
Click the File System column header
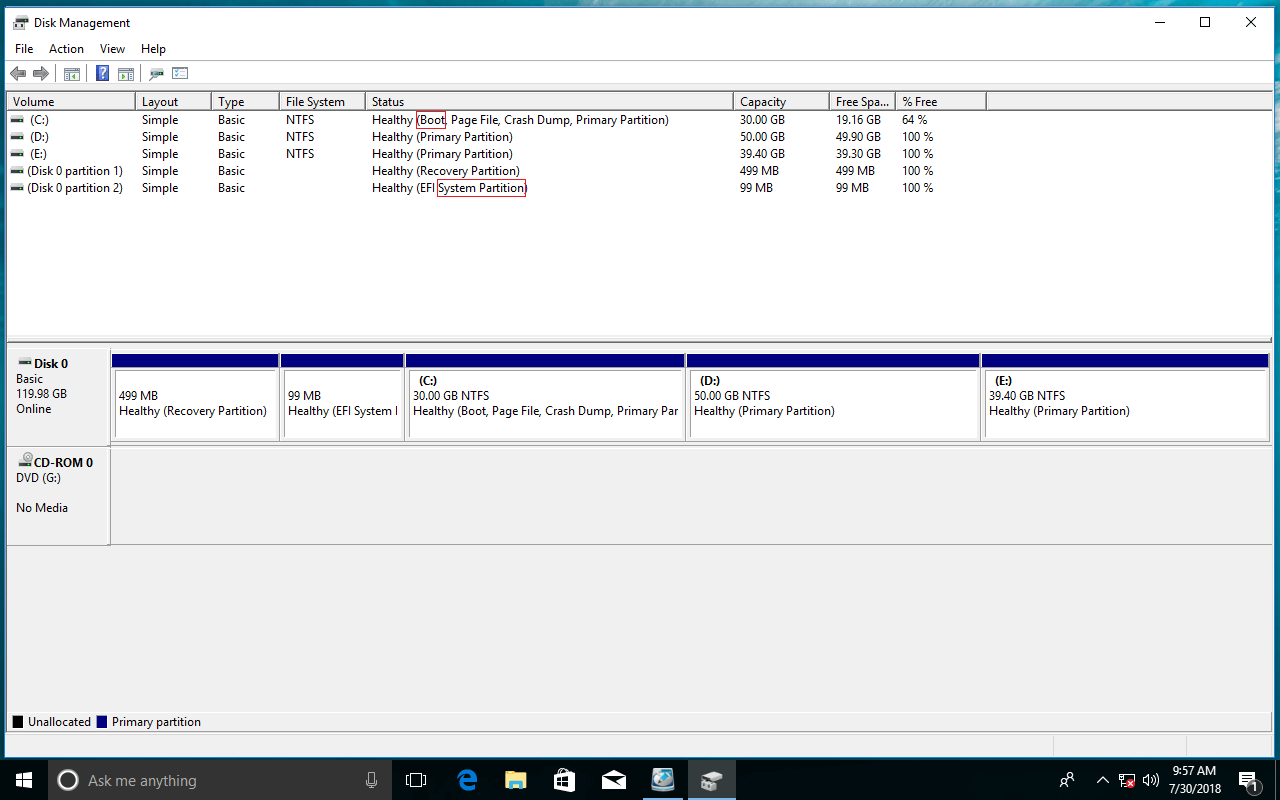320,102
